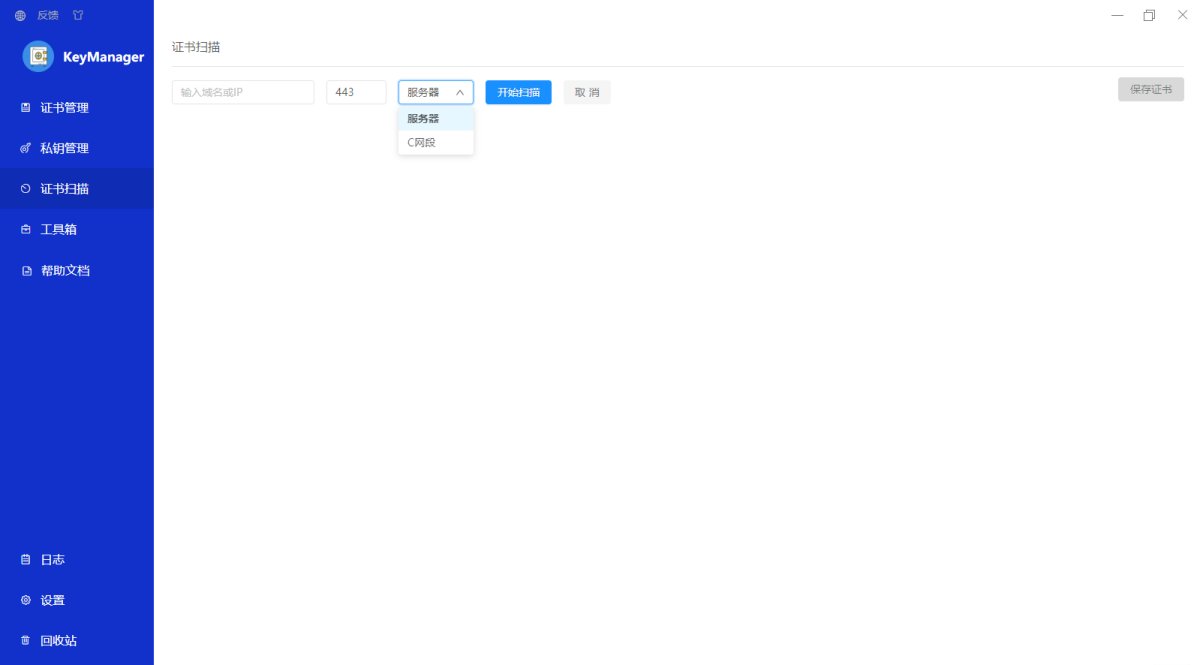Open the 反馈 feedback link
Viewport: 1200px width, 665px height.
[48, 15]
